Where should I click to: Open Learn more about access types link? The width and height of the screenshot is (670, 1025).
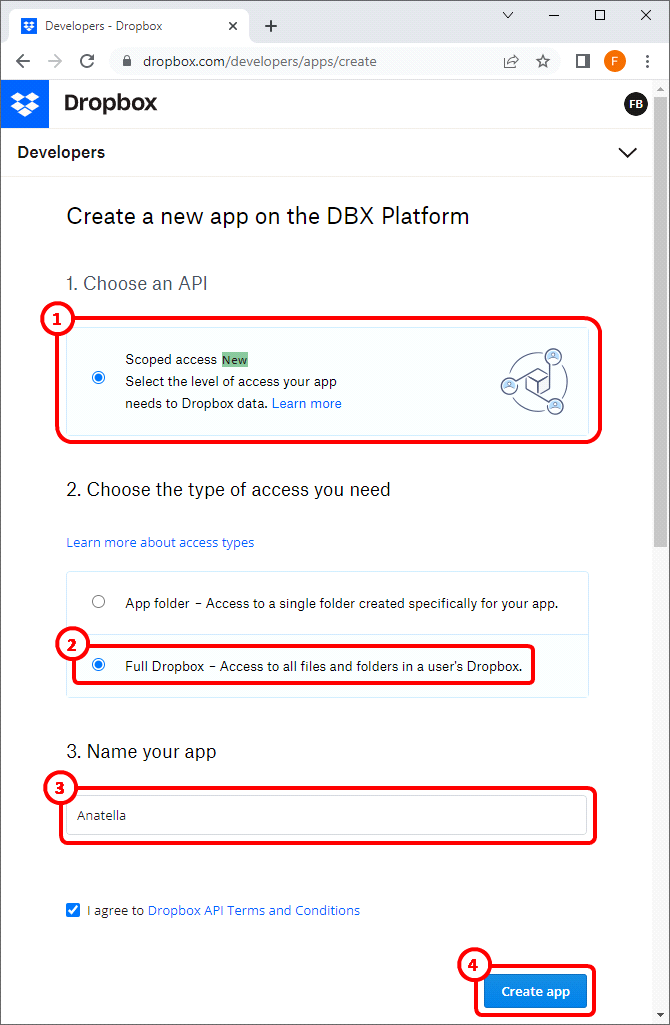(160, 543)
